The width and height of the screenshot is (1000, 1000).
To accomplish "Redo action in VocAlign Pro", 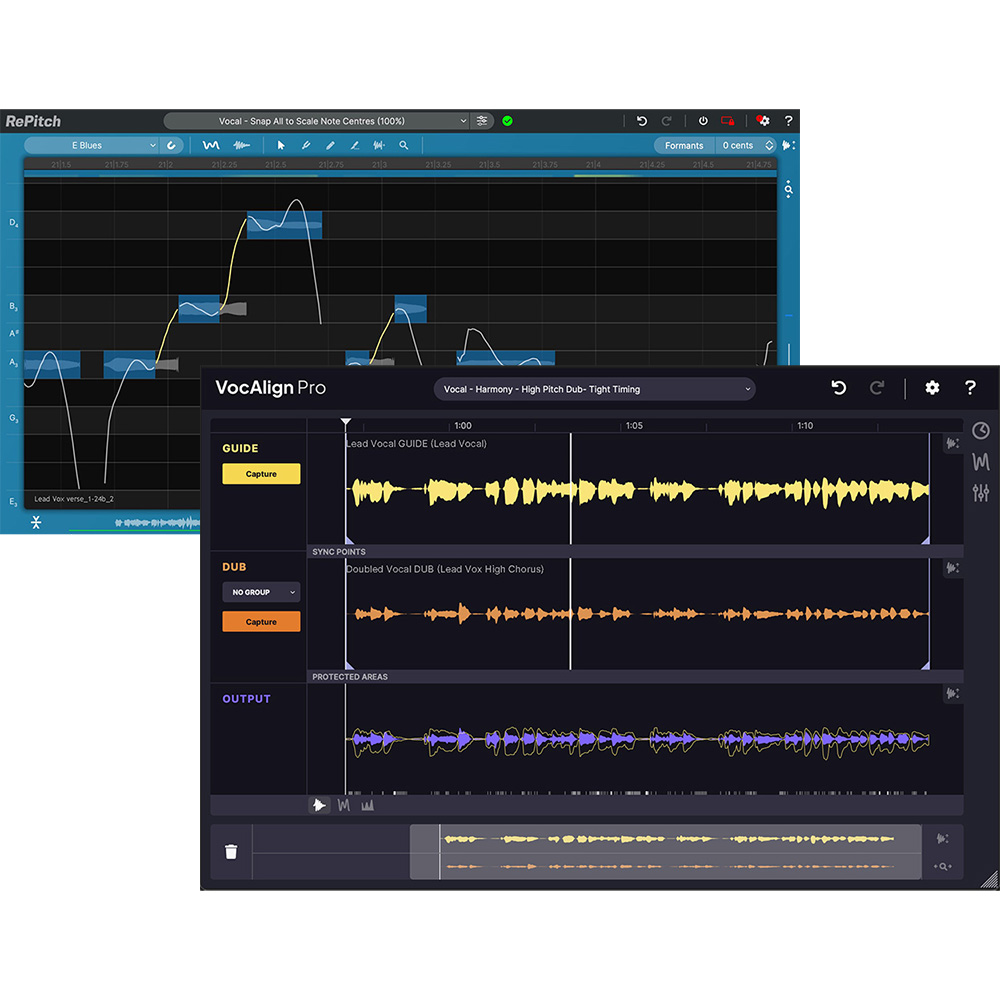I will 877,388.
